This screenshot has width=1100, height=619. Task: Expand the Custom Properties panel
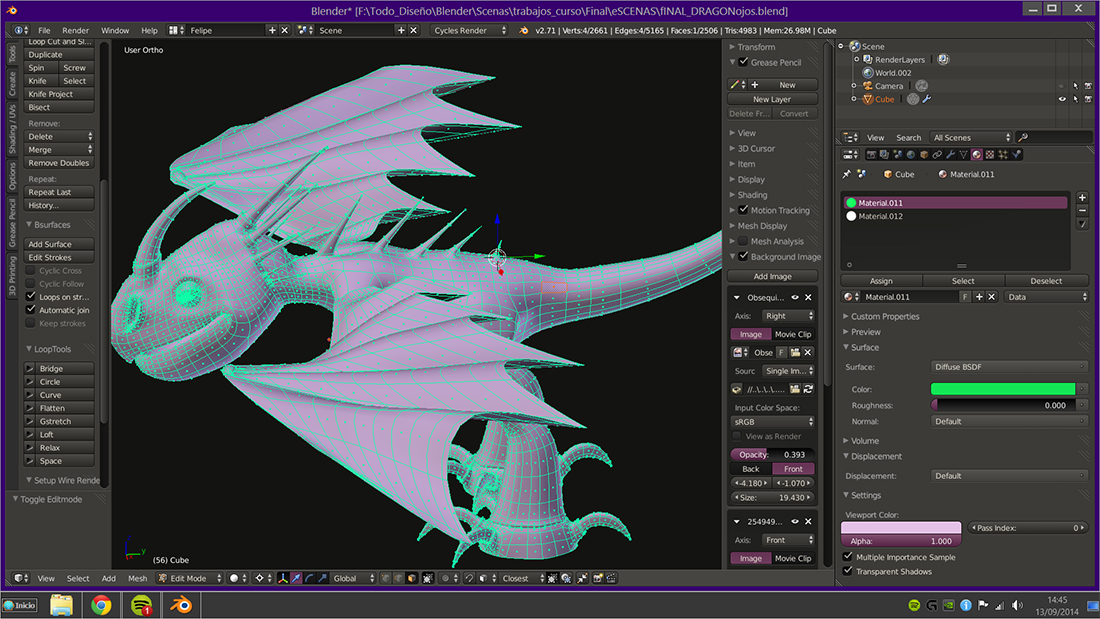(x=885, y=316)
